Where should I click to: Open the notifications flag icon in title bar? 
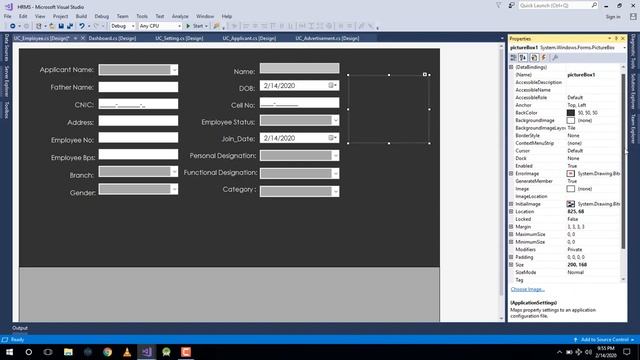tap(499, 5)
